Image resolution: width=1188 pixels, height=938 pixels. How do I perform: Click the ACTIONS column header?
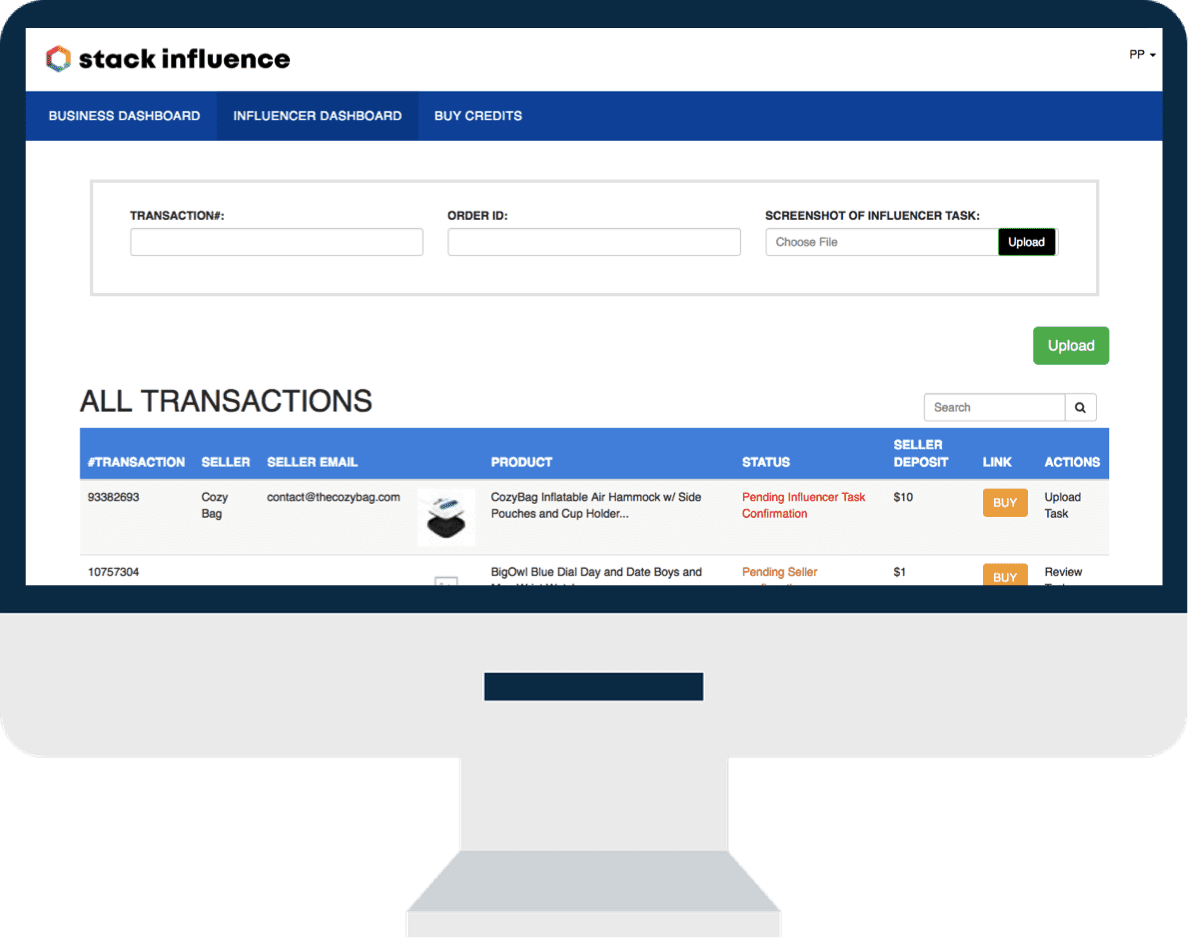(1072, 461)
